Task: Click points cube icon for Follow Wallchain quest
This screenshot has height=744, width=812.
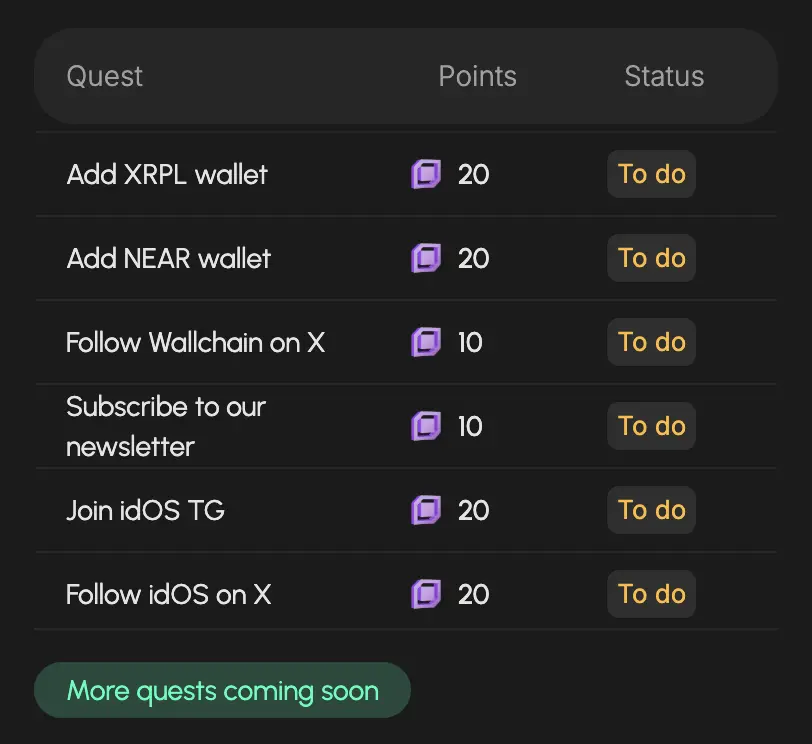Action: pyautogui.click(x=426, y=343)
